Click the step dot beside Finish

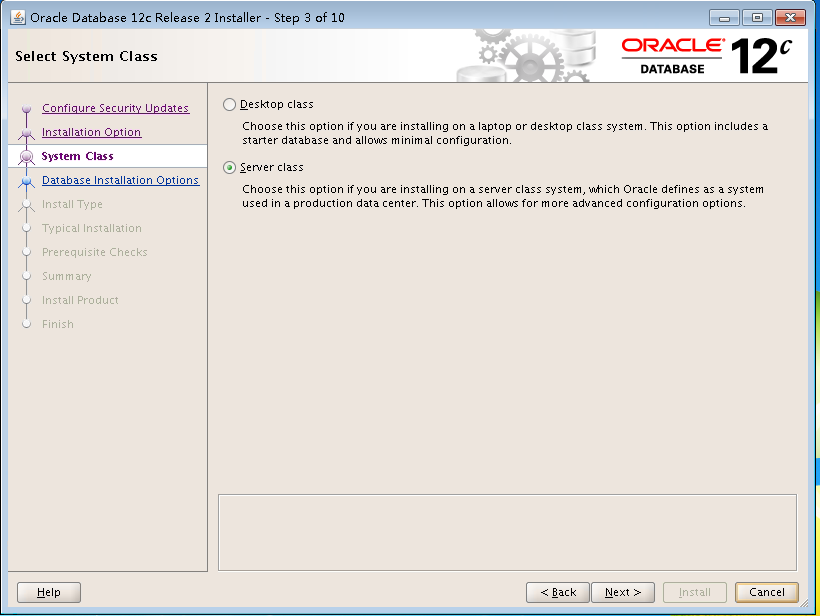pos(25,324)
